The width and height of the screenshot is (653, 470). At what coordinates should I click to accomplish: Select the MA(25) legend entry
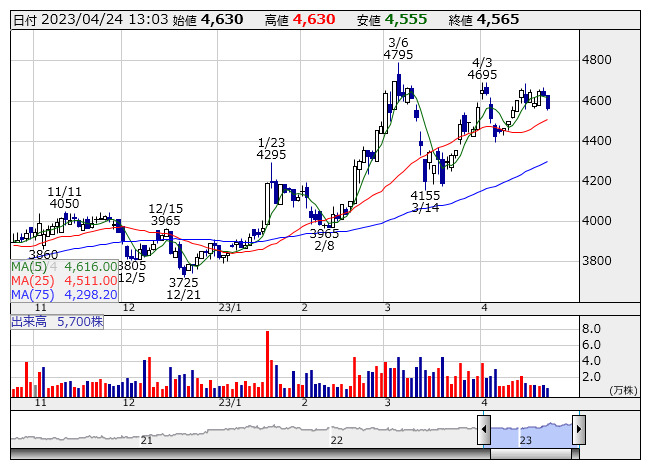[x=64, y=281]
